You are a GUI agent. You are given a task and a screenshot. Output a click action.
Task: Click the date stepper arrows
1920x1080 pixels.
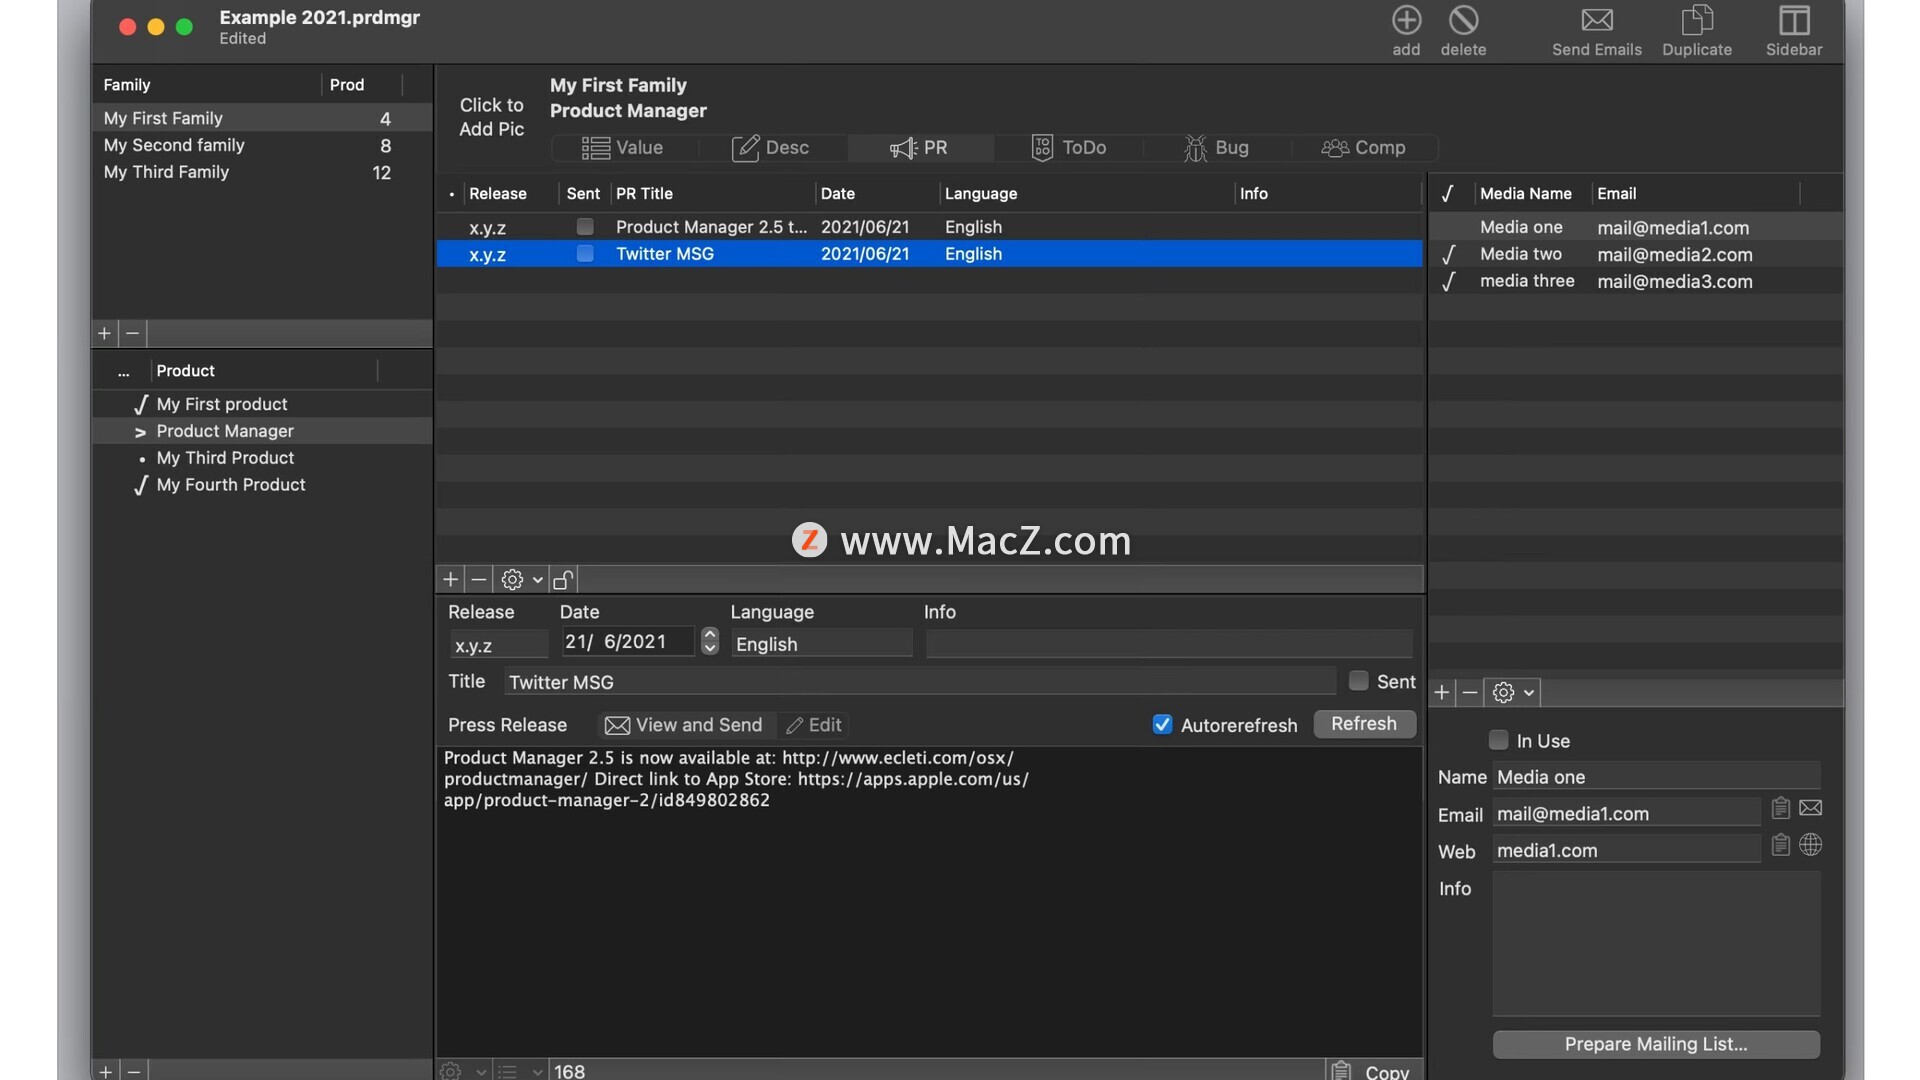point(710,641)
